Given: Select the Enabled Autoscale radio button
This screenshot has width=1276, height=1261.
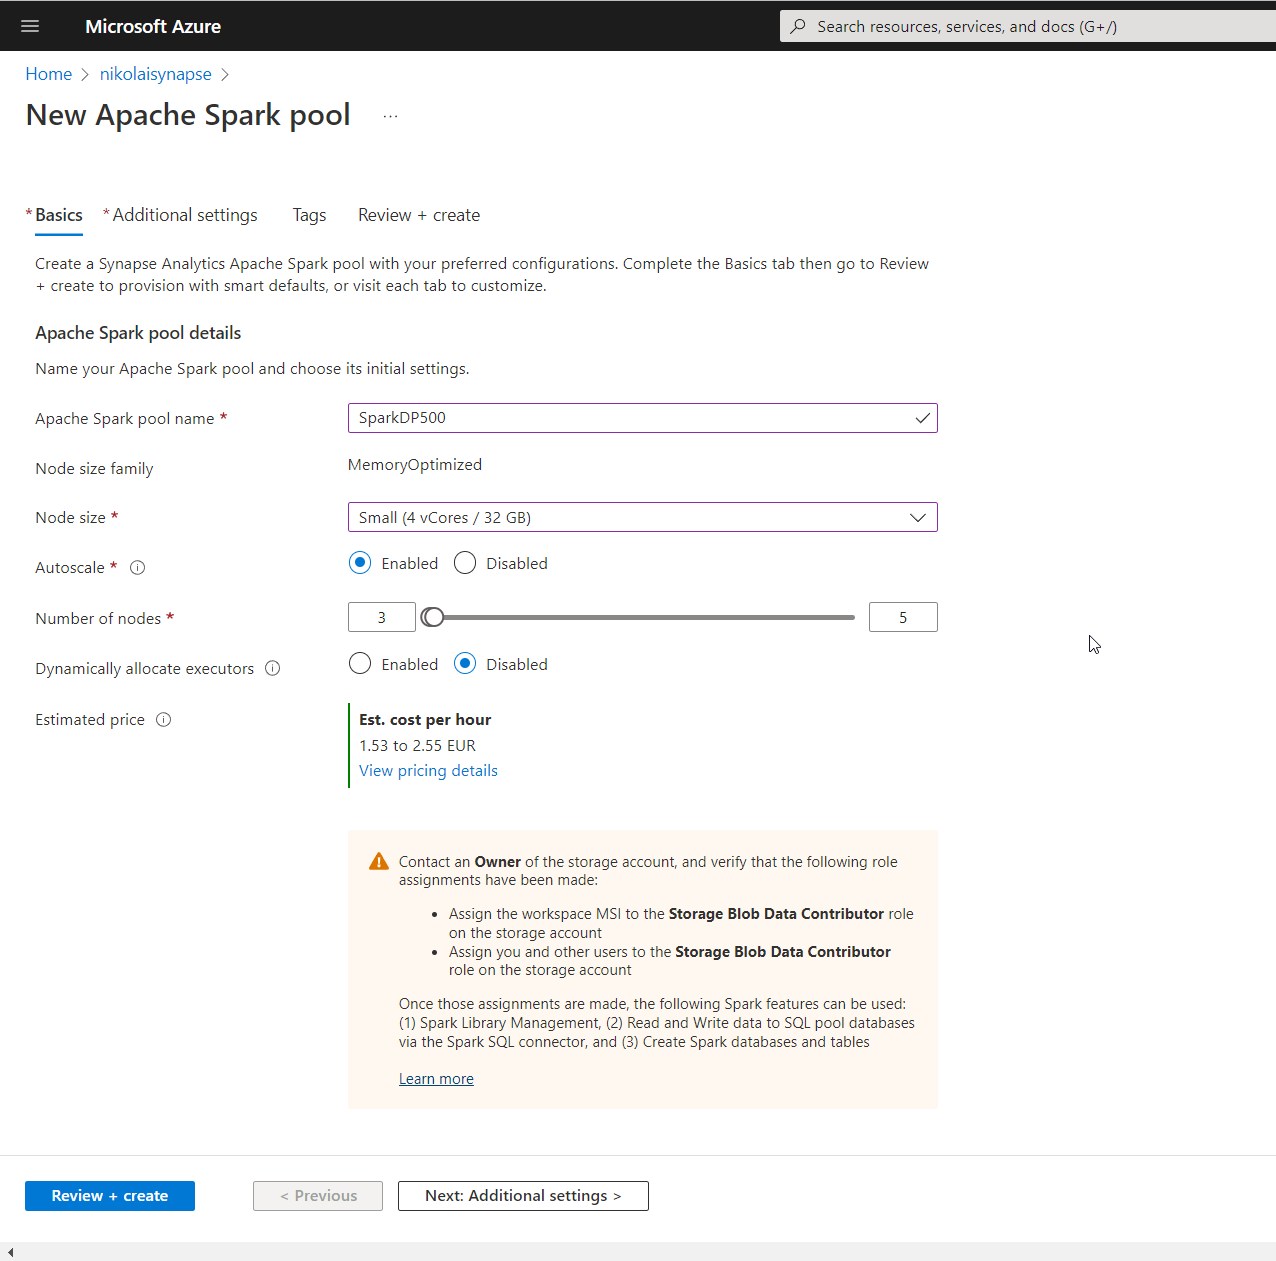Looking at the screenshot, I should 359,563.
